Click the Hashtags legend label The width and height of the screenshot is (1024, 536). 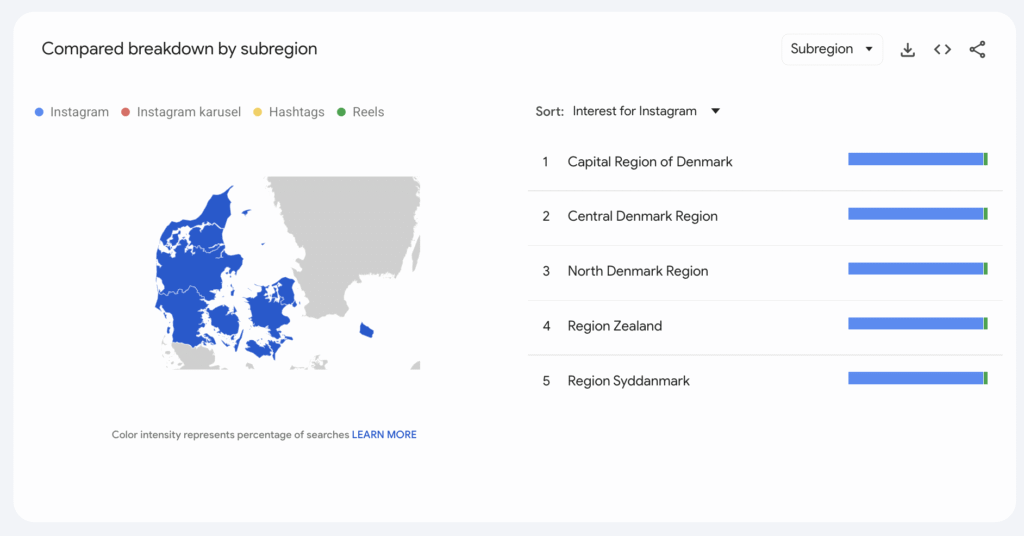pos(296,112)
